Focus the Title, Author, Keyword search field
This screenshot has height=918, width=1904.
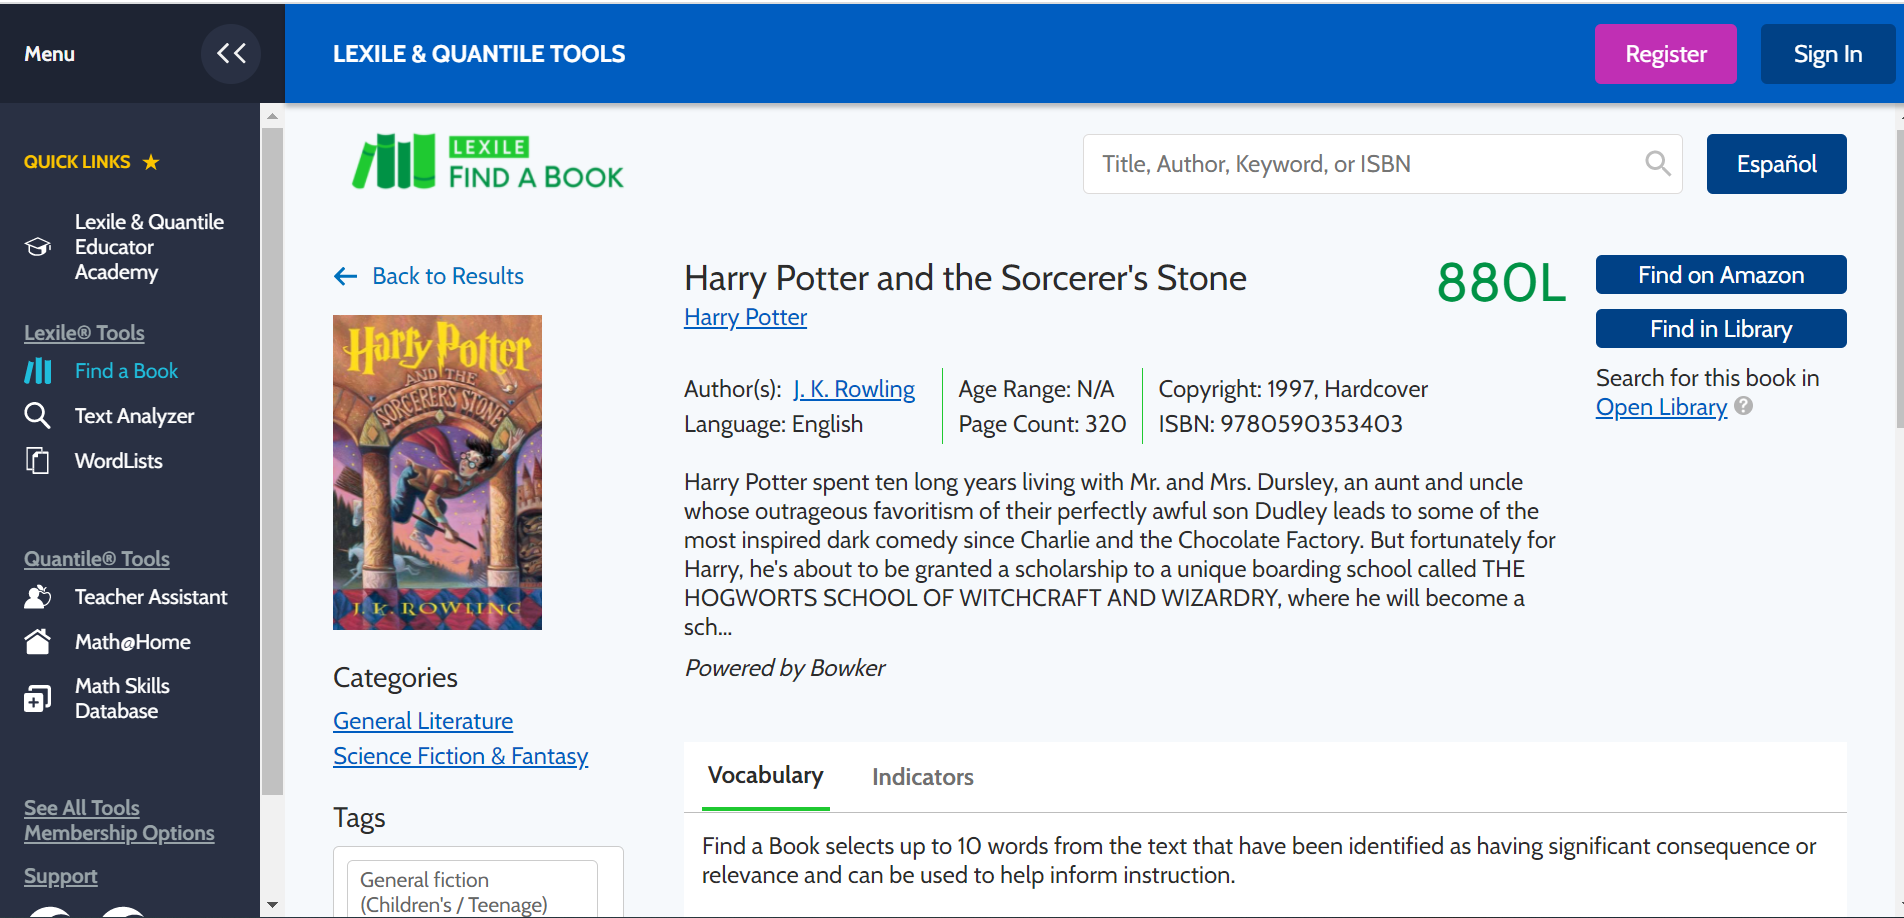[1383, 164]
